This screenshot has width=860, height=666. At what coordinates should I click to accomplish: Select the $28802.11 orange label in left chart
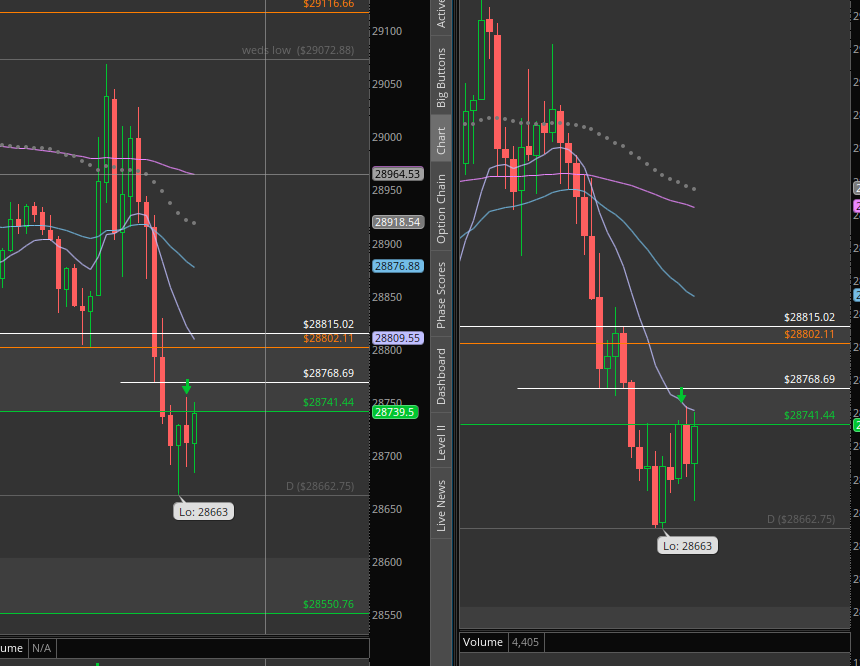coord(329,338)
